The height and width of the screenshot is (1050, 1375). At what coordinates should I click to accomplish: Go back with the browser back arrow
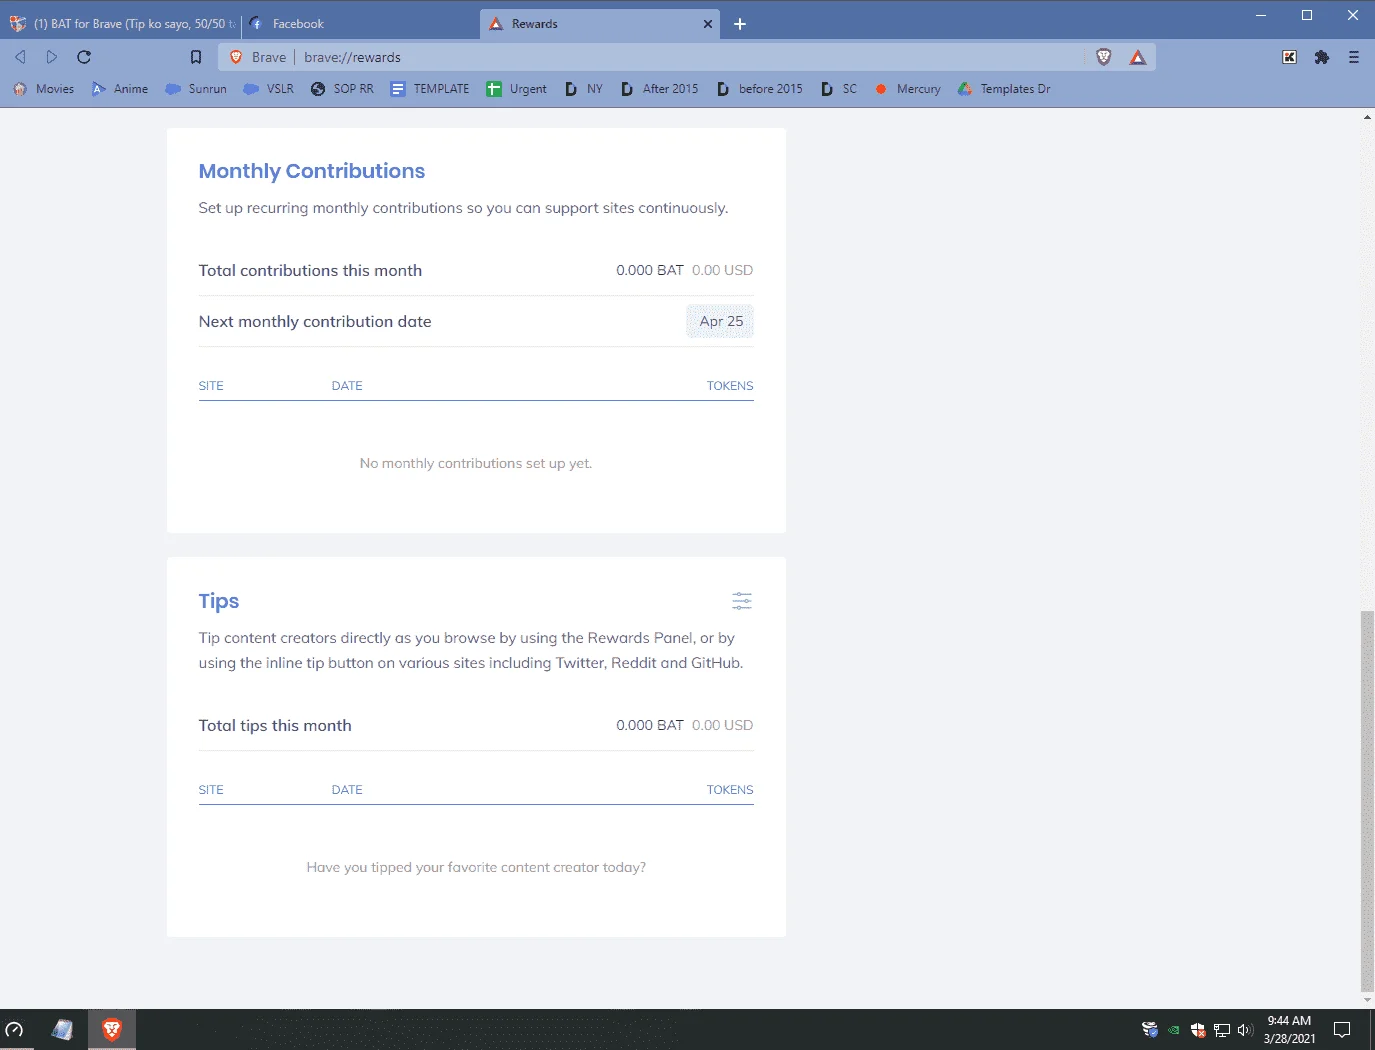coord(20,57)
